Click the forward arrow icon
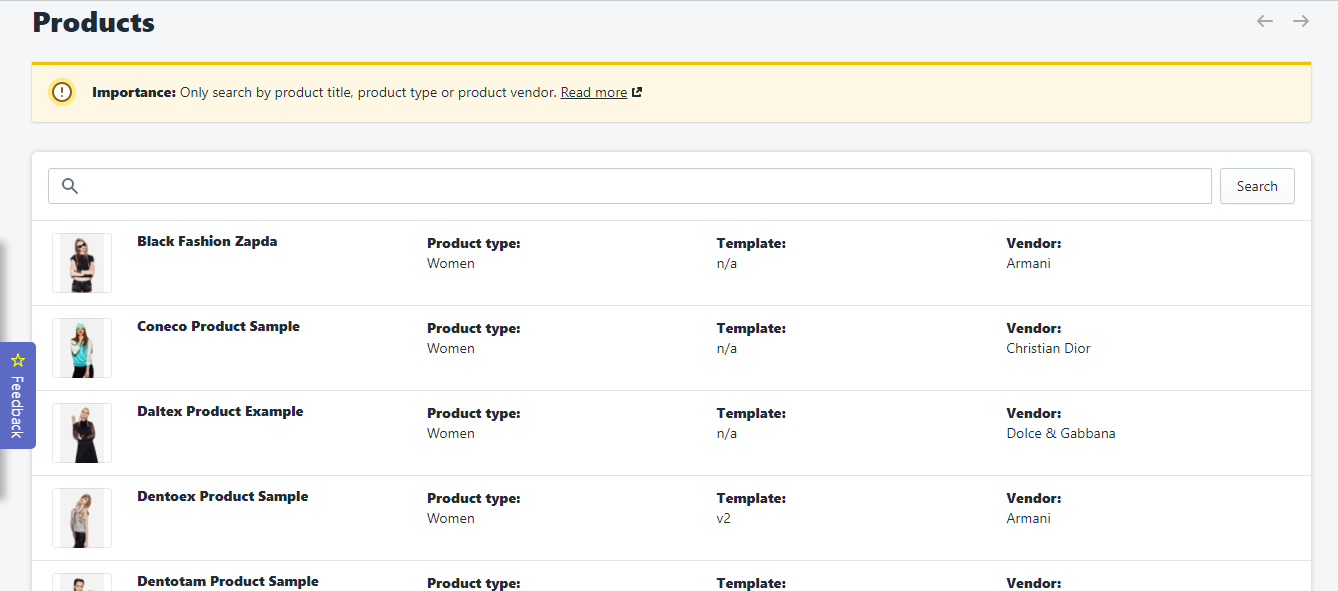Screen dimensions: 1338x591 tap(1301, 21)
